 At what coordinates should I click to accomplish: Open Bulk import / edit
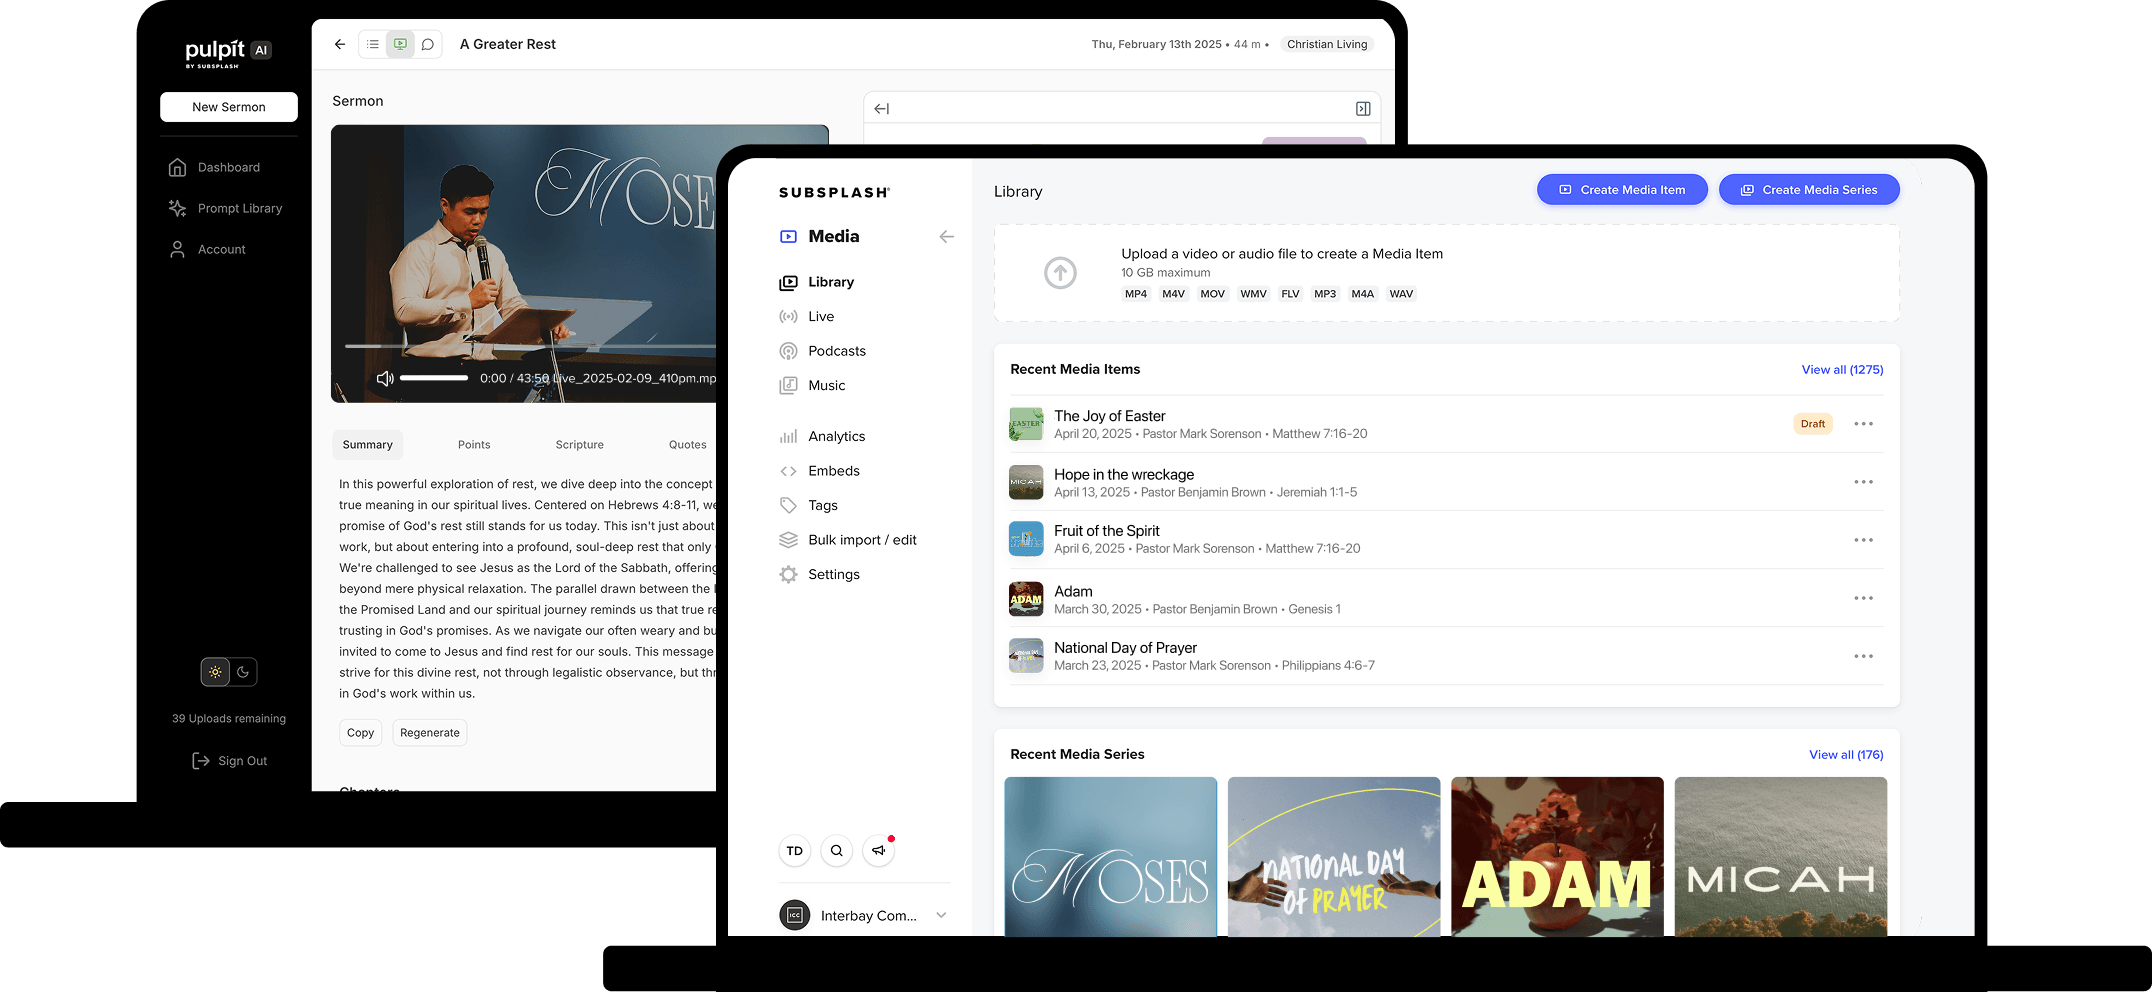coord(848,540)
